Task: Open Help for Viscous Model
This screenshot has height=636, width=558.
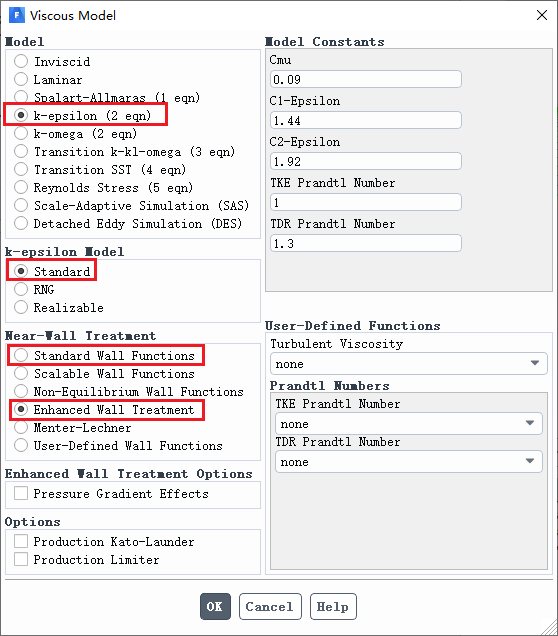Action: coord(333,606)
